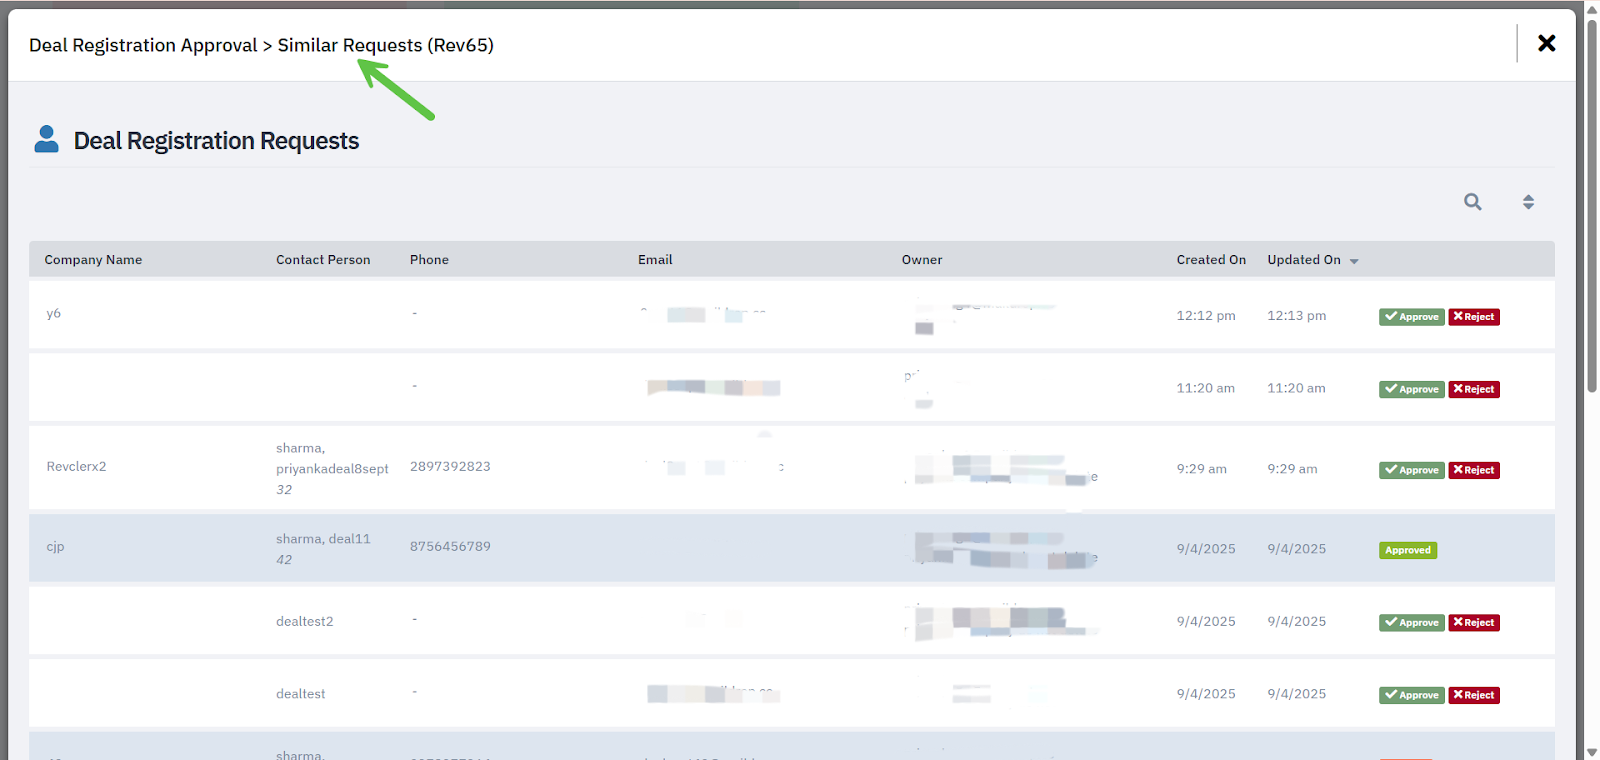
Task: Click the scrollbar down arrow
Action: 1591,752
